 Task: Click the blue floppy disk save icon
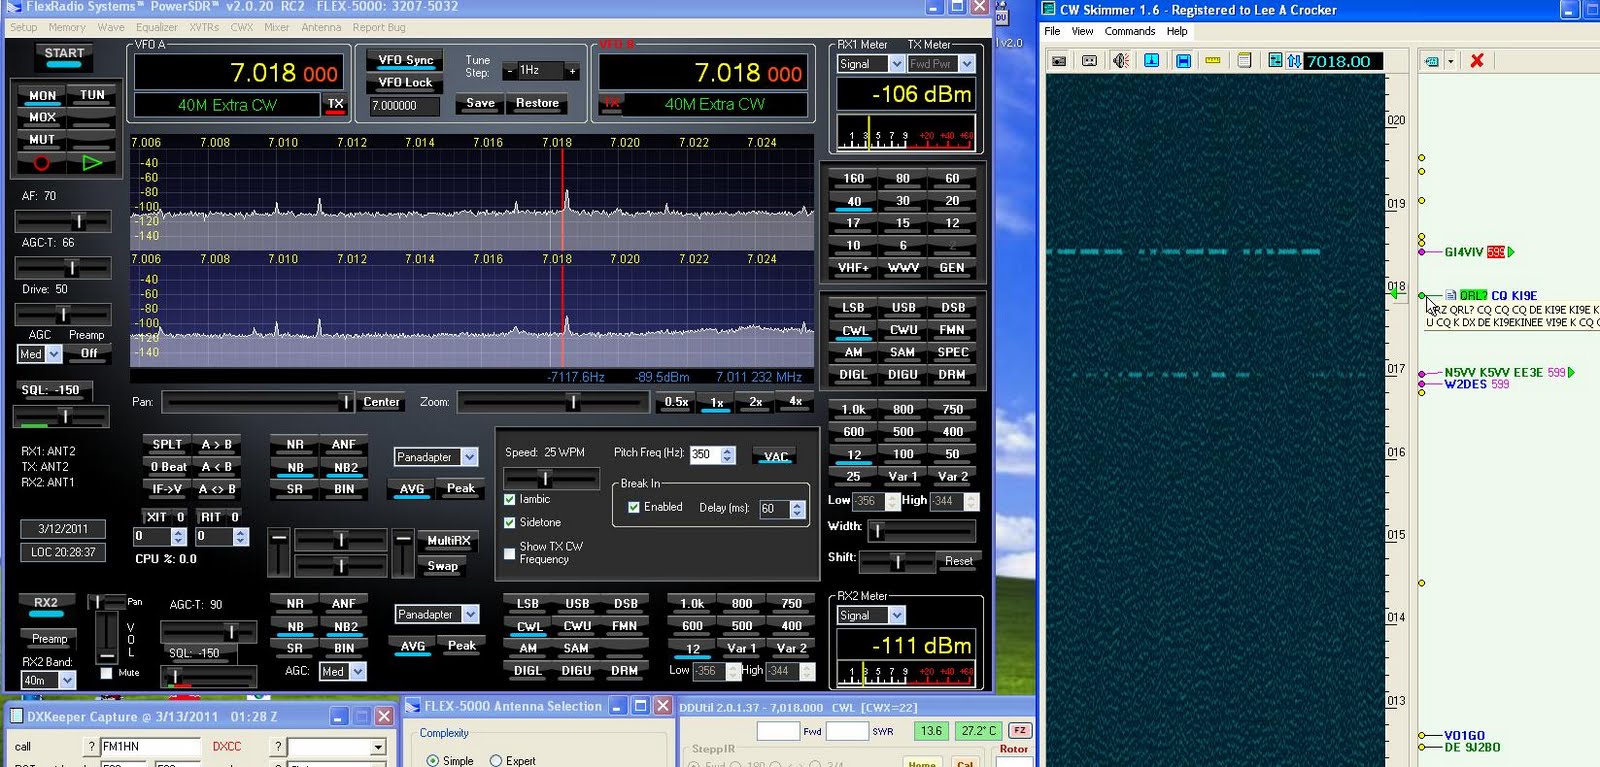pyautogui.click(x=1183, y=61)
